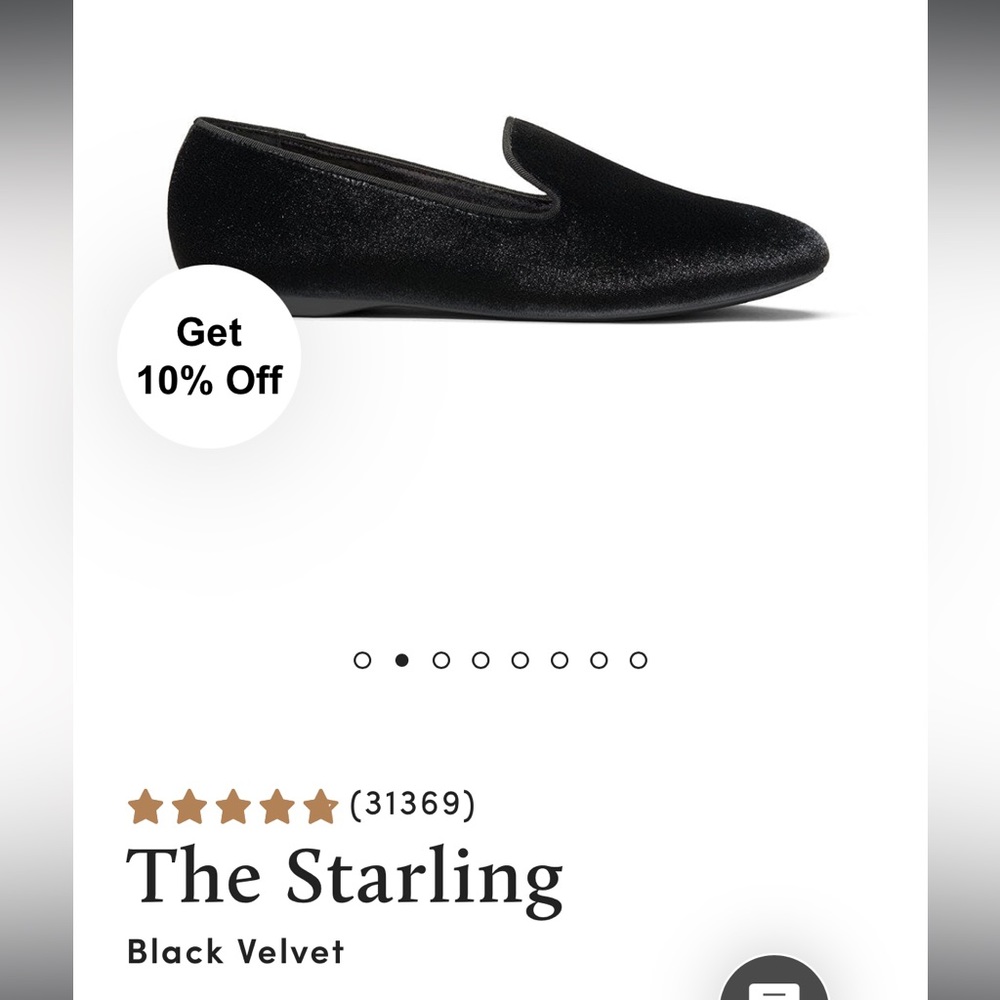The image size is (1000, 1000).
Task: Open the sixth image via its carousel dot
Action: click(559, 659)
